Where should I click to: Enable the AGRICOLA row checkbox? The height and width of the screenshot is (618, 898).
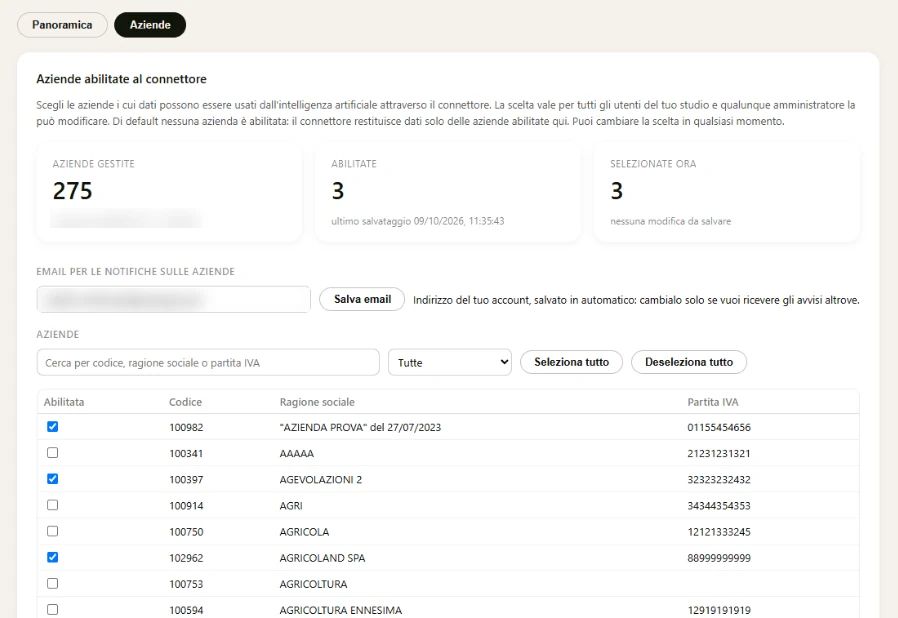click(53, 532)
